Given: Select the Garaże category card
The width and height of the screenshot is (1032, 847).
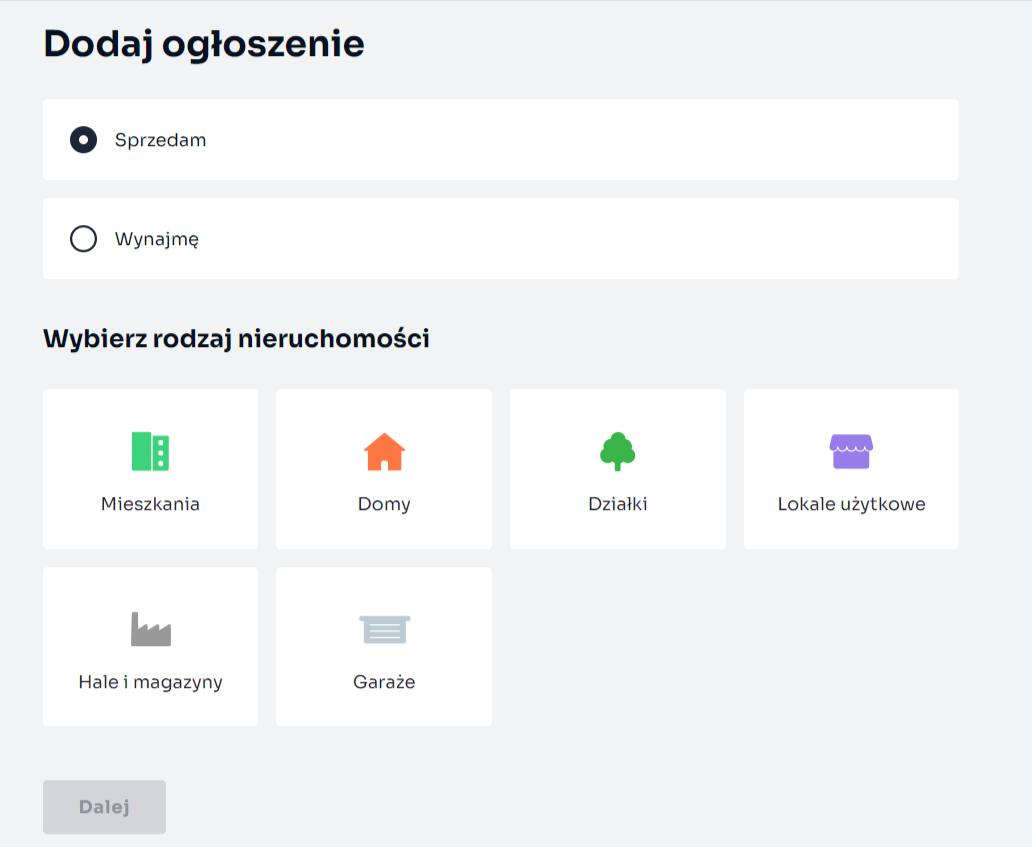Looking at the screenshot, I should 384,646.
